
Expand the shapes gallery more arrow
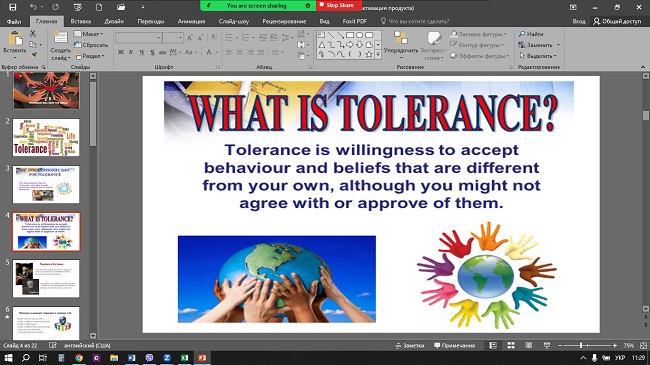pyautogui.click(x=378, y=54)
